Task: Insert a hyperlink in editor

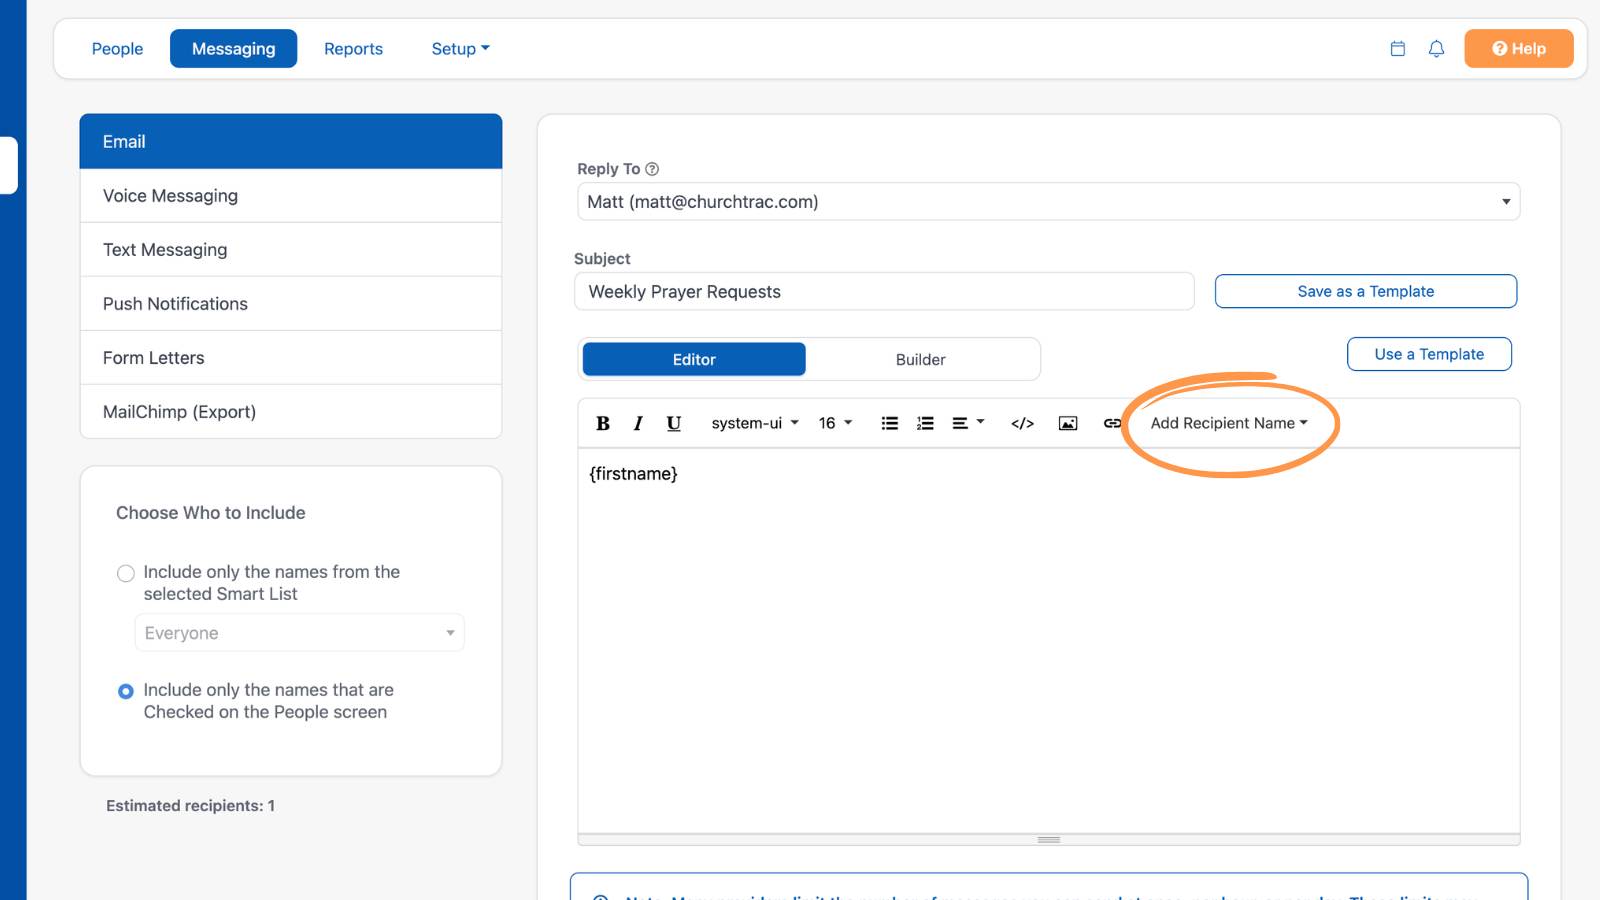Action: click(x=1112, y=423)
